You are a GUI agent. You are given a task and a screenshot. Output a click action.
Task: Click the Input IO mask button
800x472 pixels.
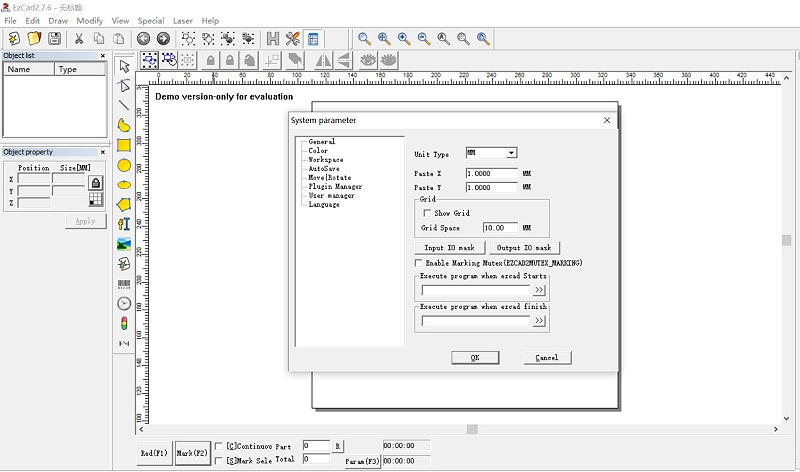coord(449,247)
